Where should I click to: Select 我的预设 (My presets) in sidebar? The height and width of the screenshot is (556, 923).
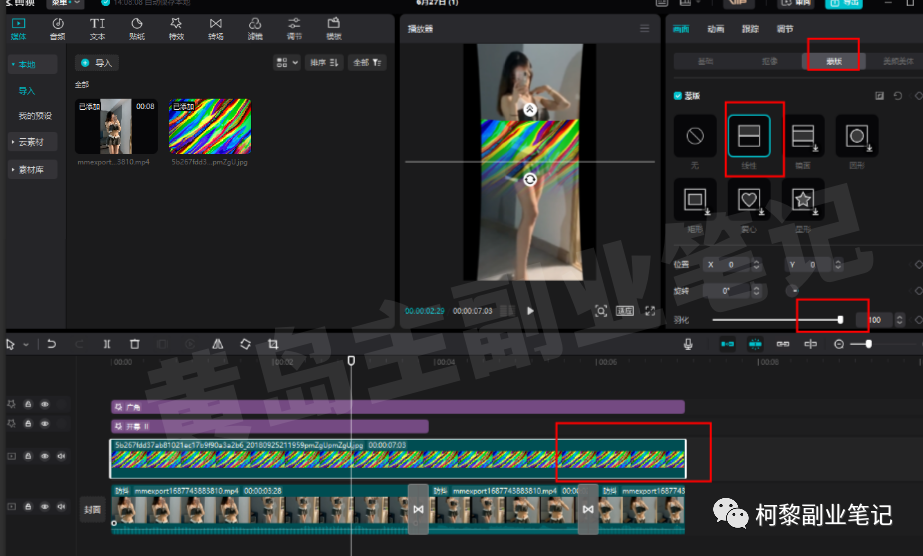[x=35, y=116]
